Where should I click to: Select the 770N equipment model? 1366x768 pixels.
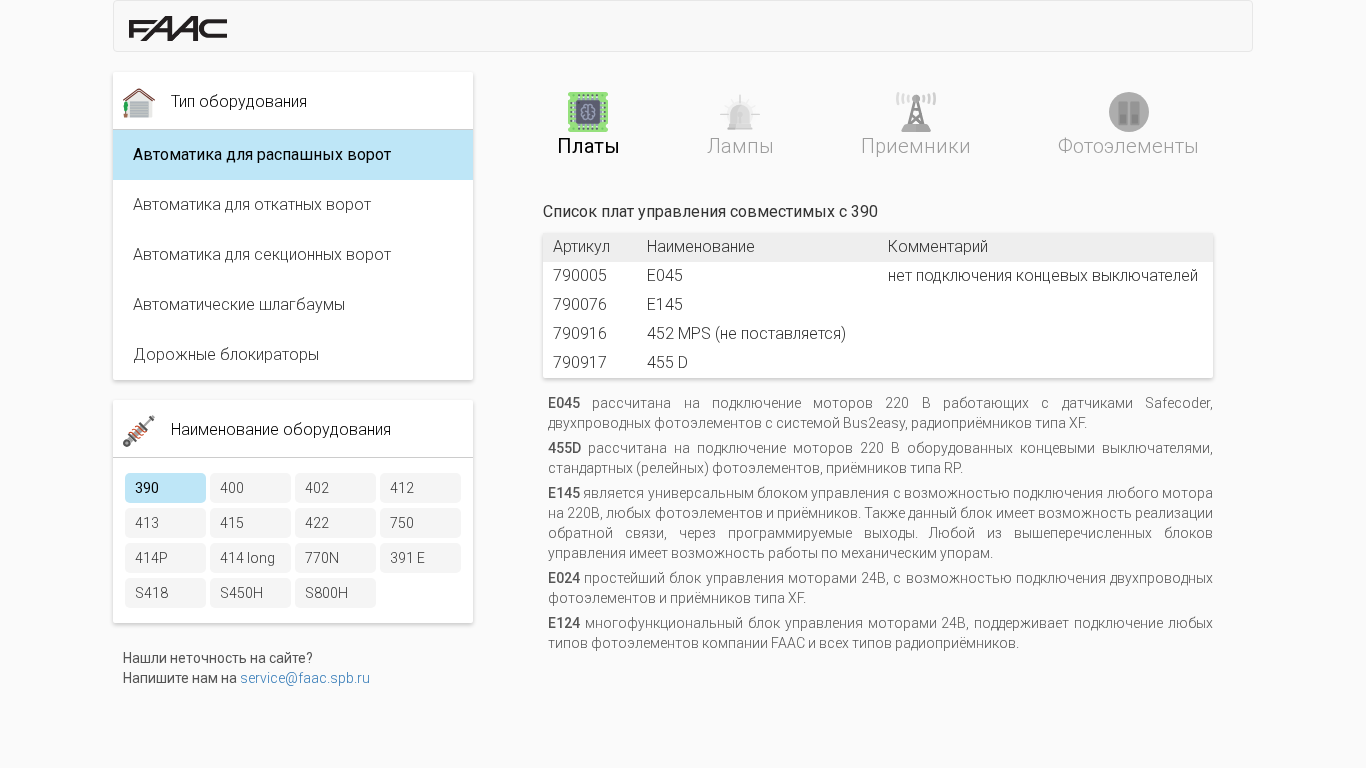[x=335, y=558]
